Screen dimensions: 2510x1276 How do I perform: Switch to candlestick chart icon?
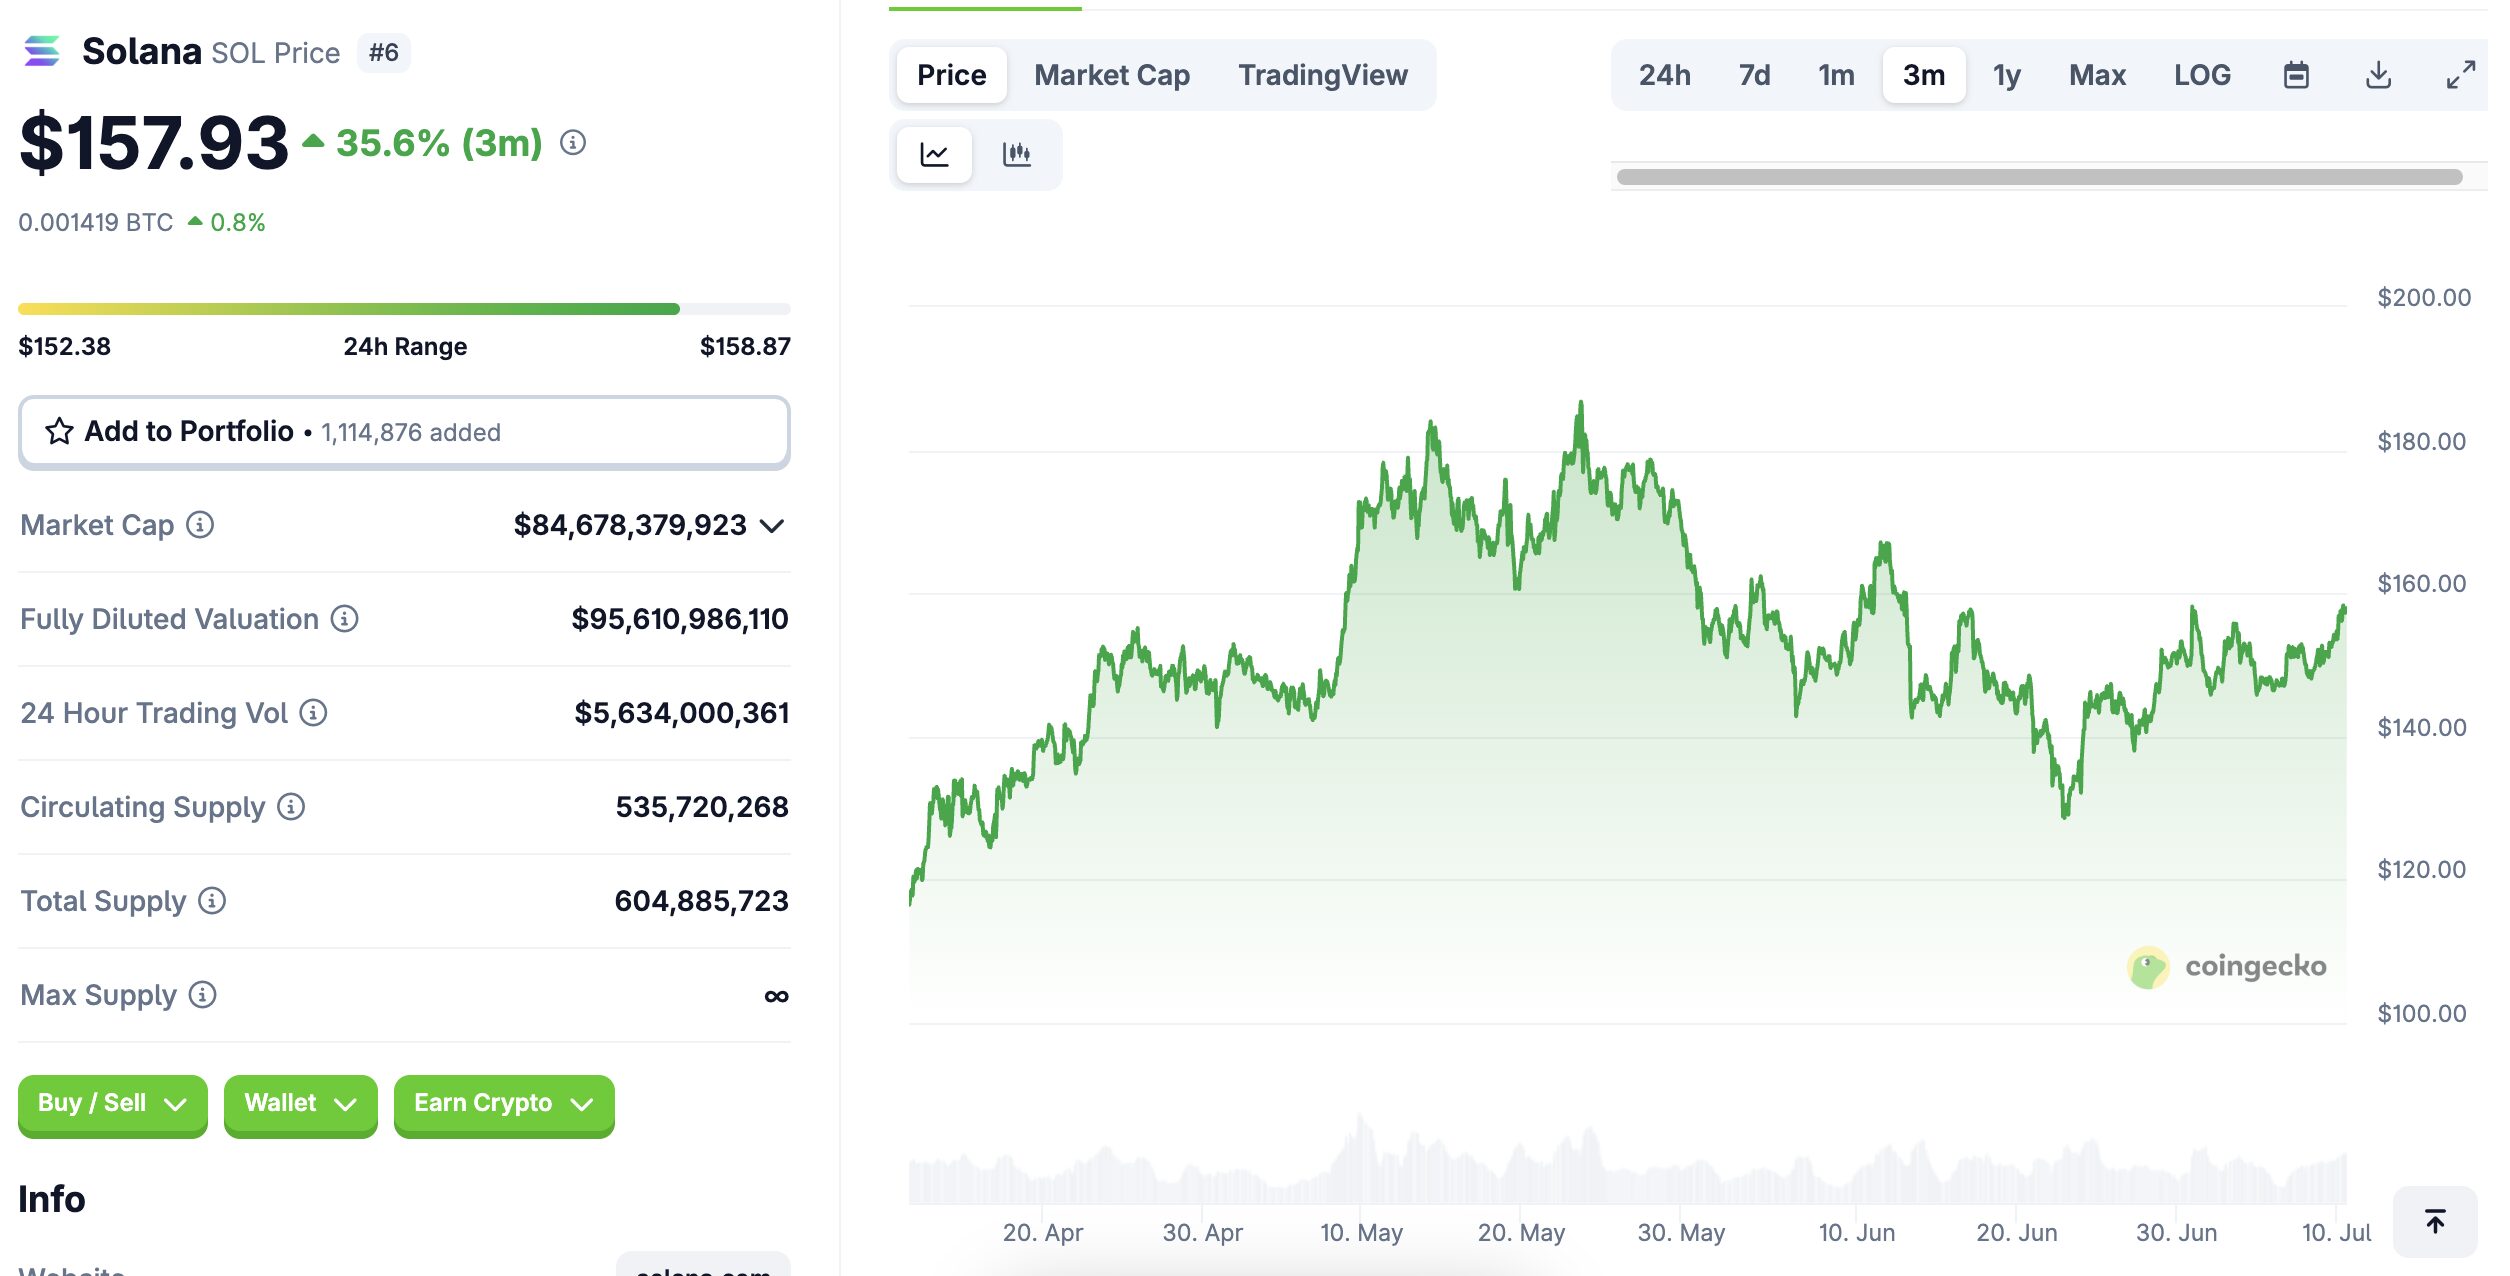(1016, 154)
